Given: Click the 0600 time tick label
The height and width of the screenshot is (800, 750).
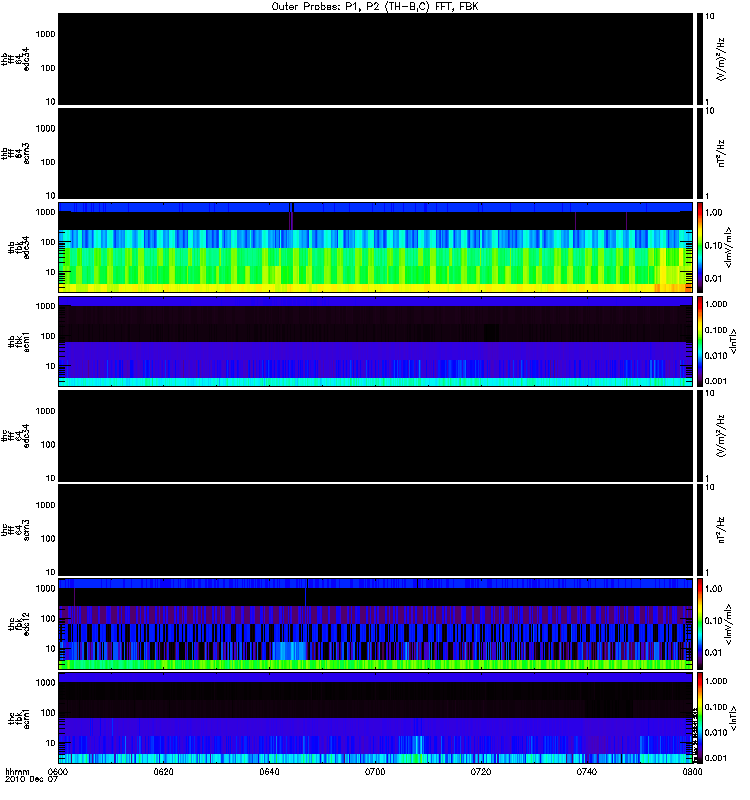Looking at the screenshot, I should 57,771.
